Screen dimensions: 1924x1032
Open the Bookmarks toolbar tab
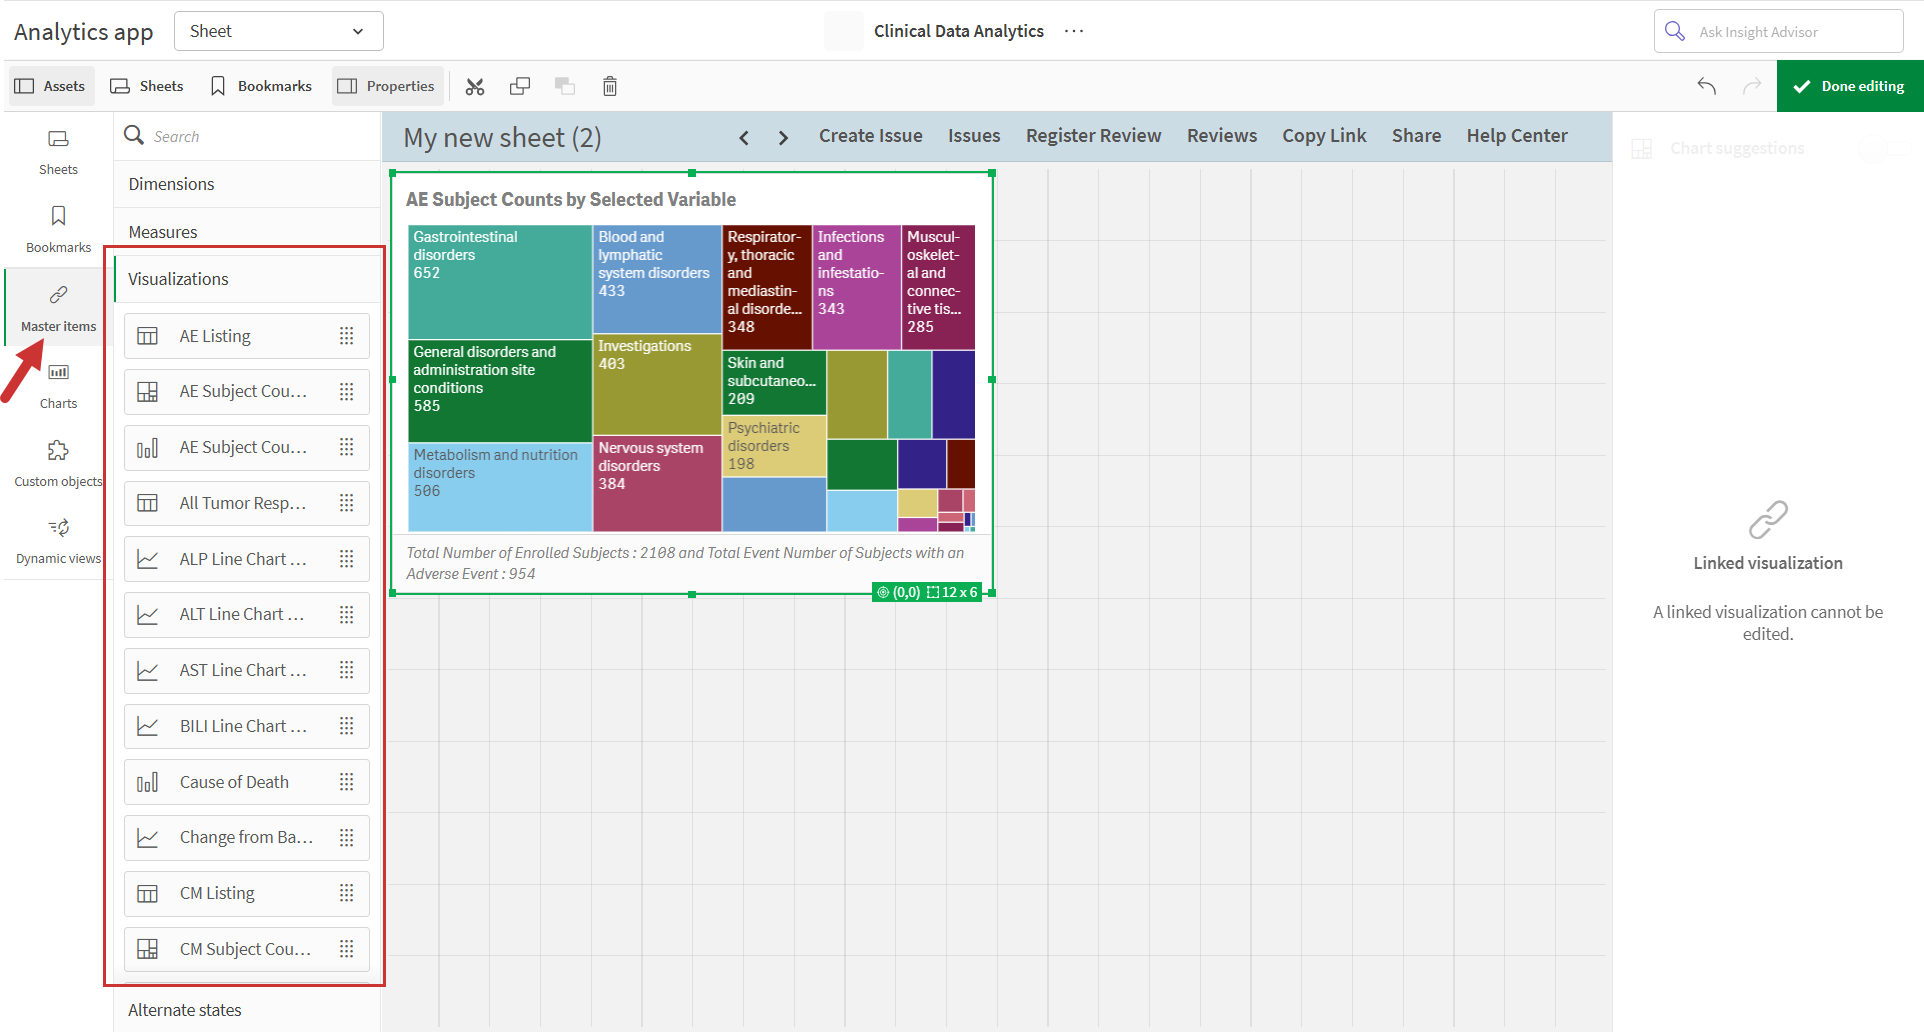point(261,86)
